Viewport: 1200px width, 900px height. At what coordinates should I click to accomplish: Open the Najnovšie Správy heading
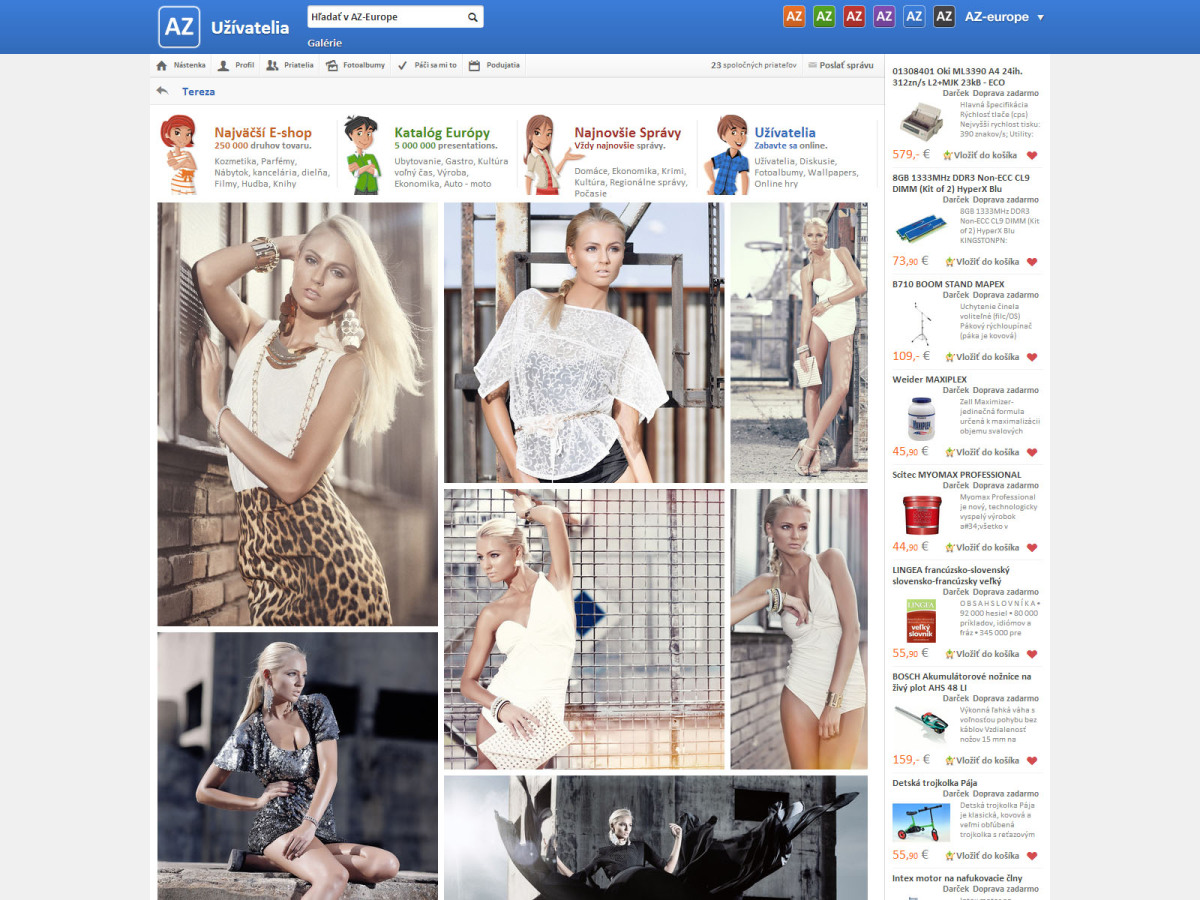tap(628, 132)
